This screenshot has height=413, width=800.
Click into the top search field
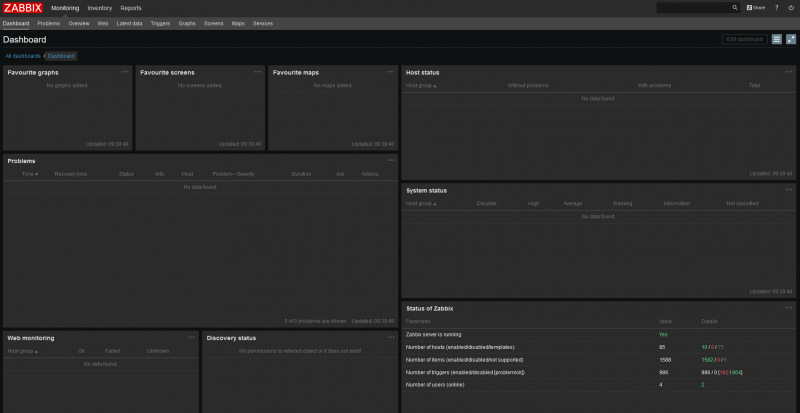(x=693, y=7)
